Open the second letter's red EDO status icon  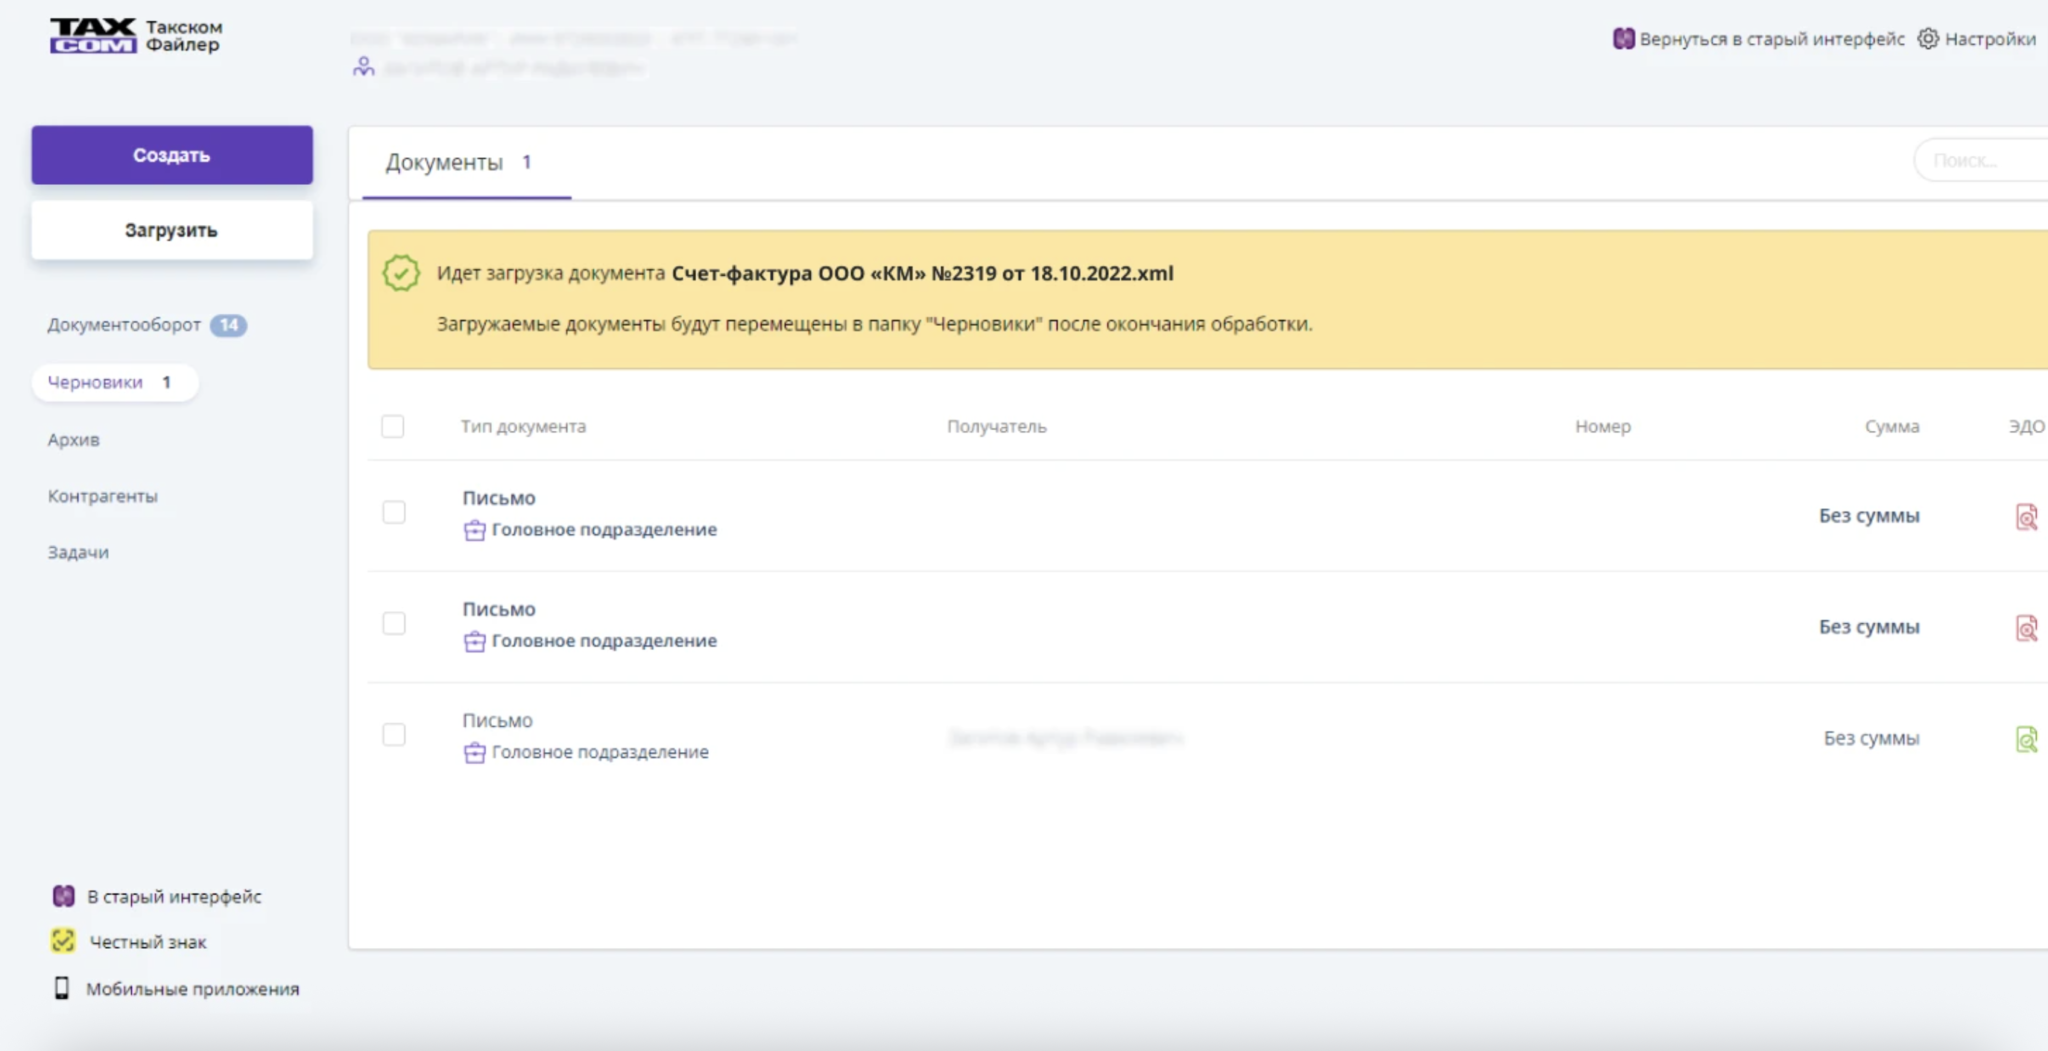[2026, 628]
